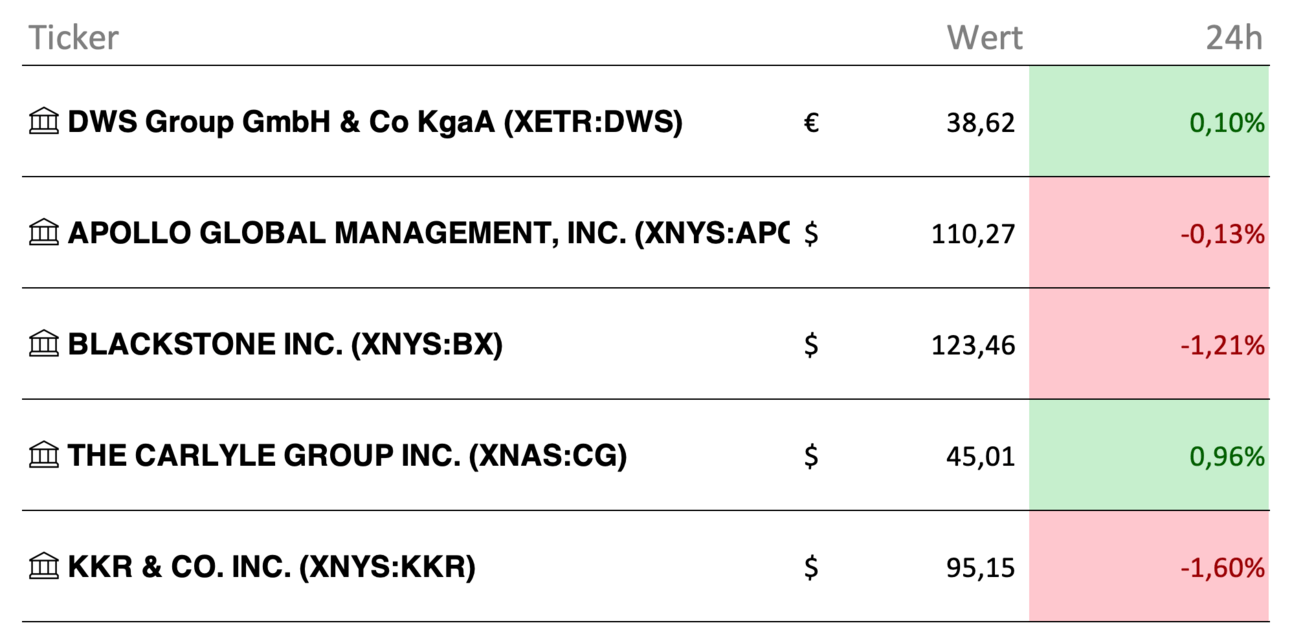The image size is (1292, 643).
Task: Click the value 110,27 in Apollo row
Action: [x=972, y=234]
